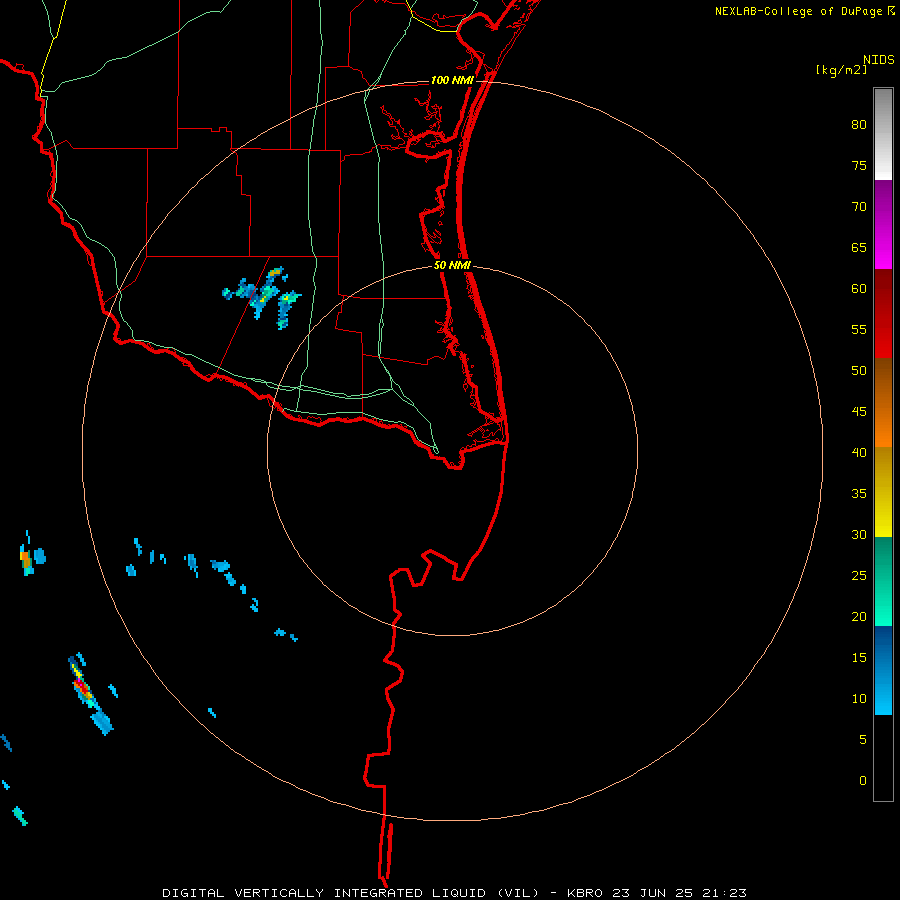Click the 65 value on the color scale

click(859, 247)
